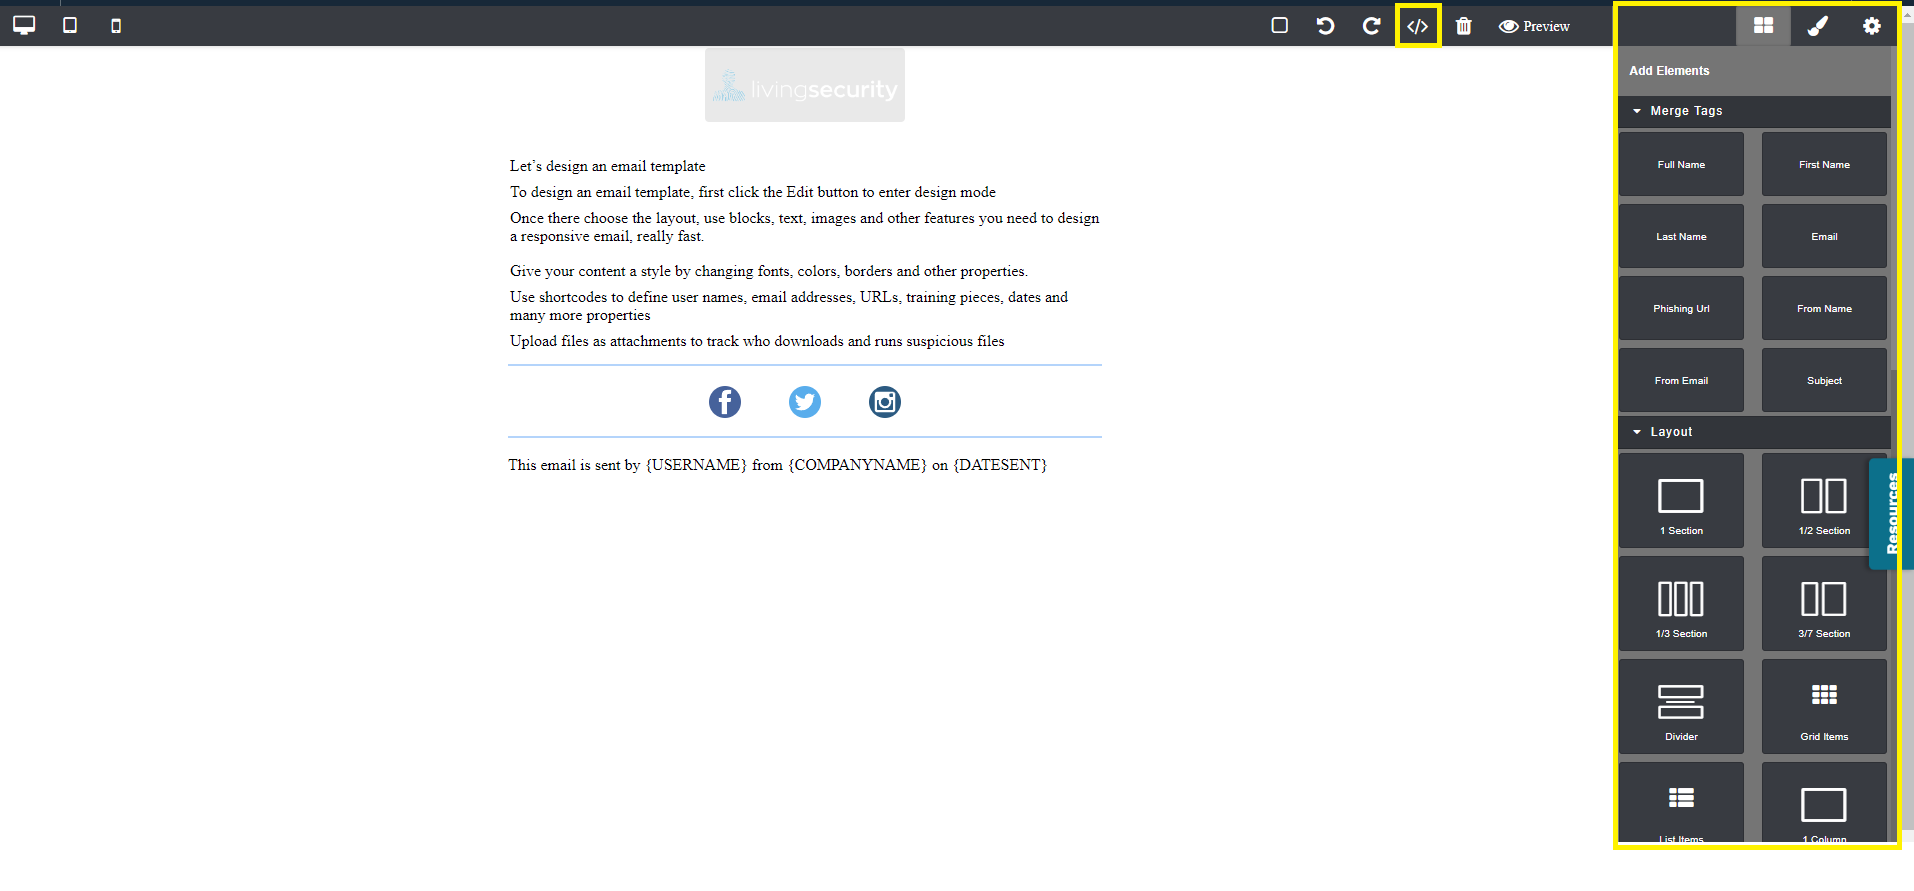Select the First Name merge tag
This screenshot has height=891, width=1914.
1824,164
